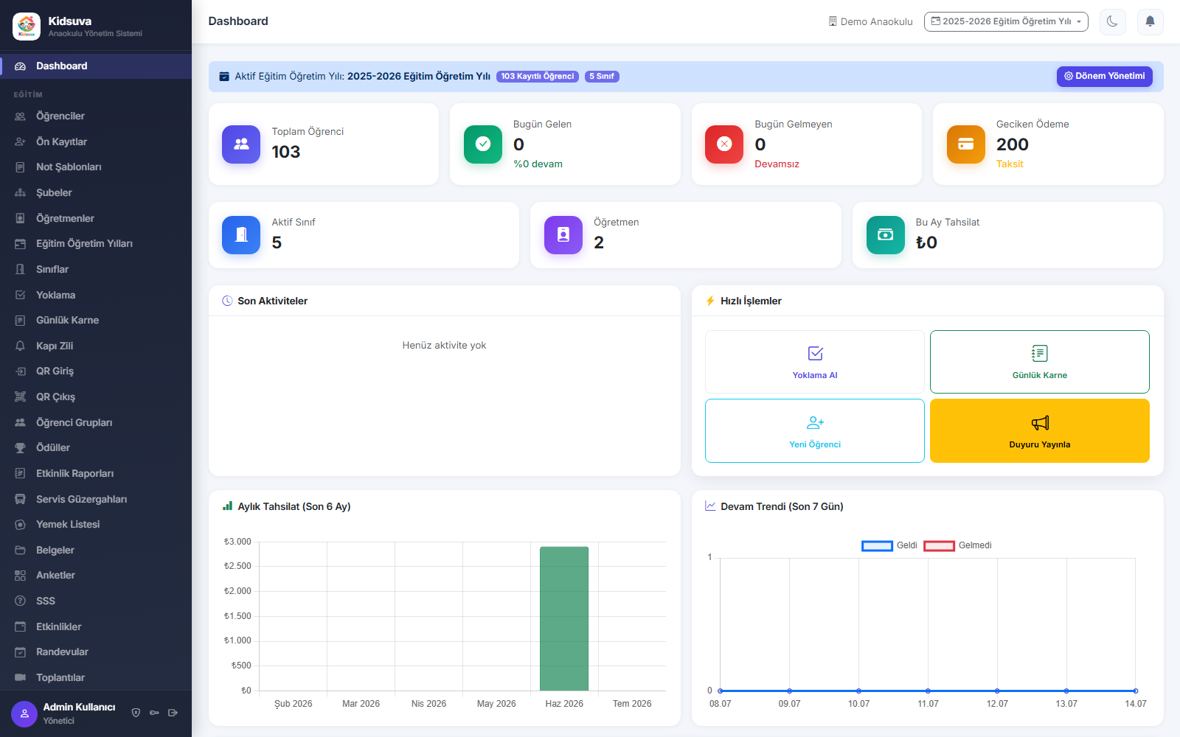This screenshot has height=737, width=1180.
Task: Click the Duyuru Yayınla yellow button
Action: tap(1039, 431)
